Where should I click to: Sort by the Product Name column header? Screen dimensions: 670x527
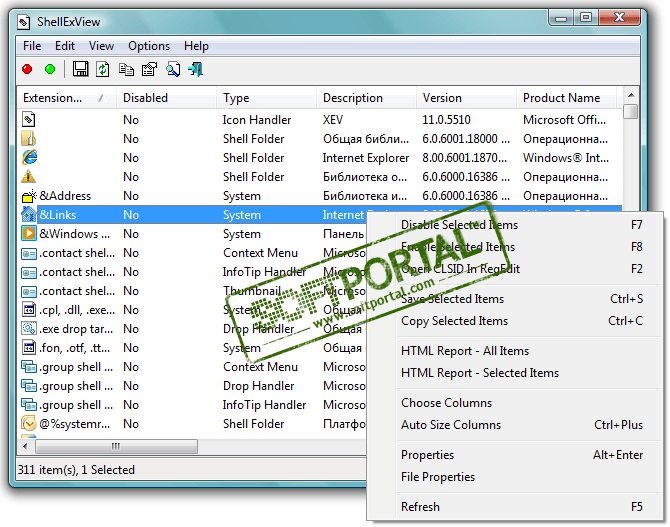(567, 98)
